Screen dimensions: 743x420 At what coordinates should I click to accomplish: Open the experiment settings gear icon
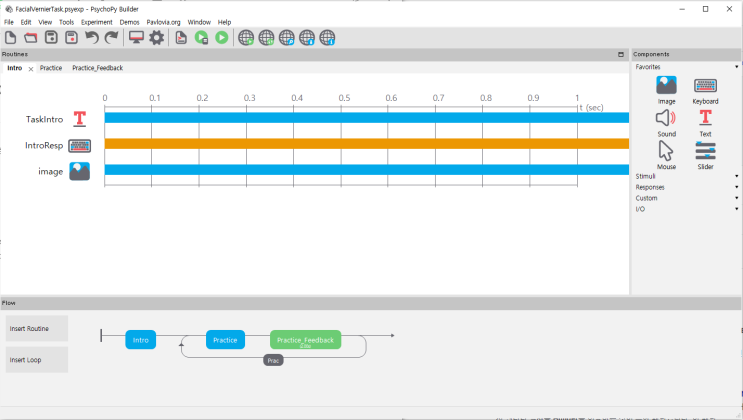156,37
